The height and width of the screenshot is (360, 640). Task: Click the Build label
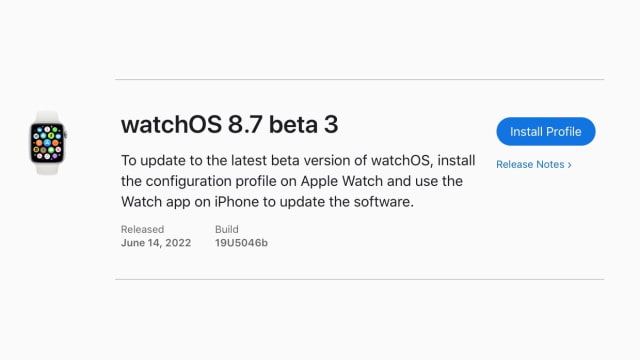[x=227, y=229]
